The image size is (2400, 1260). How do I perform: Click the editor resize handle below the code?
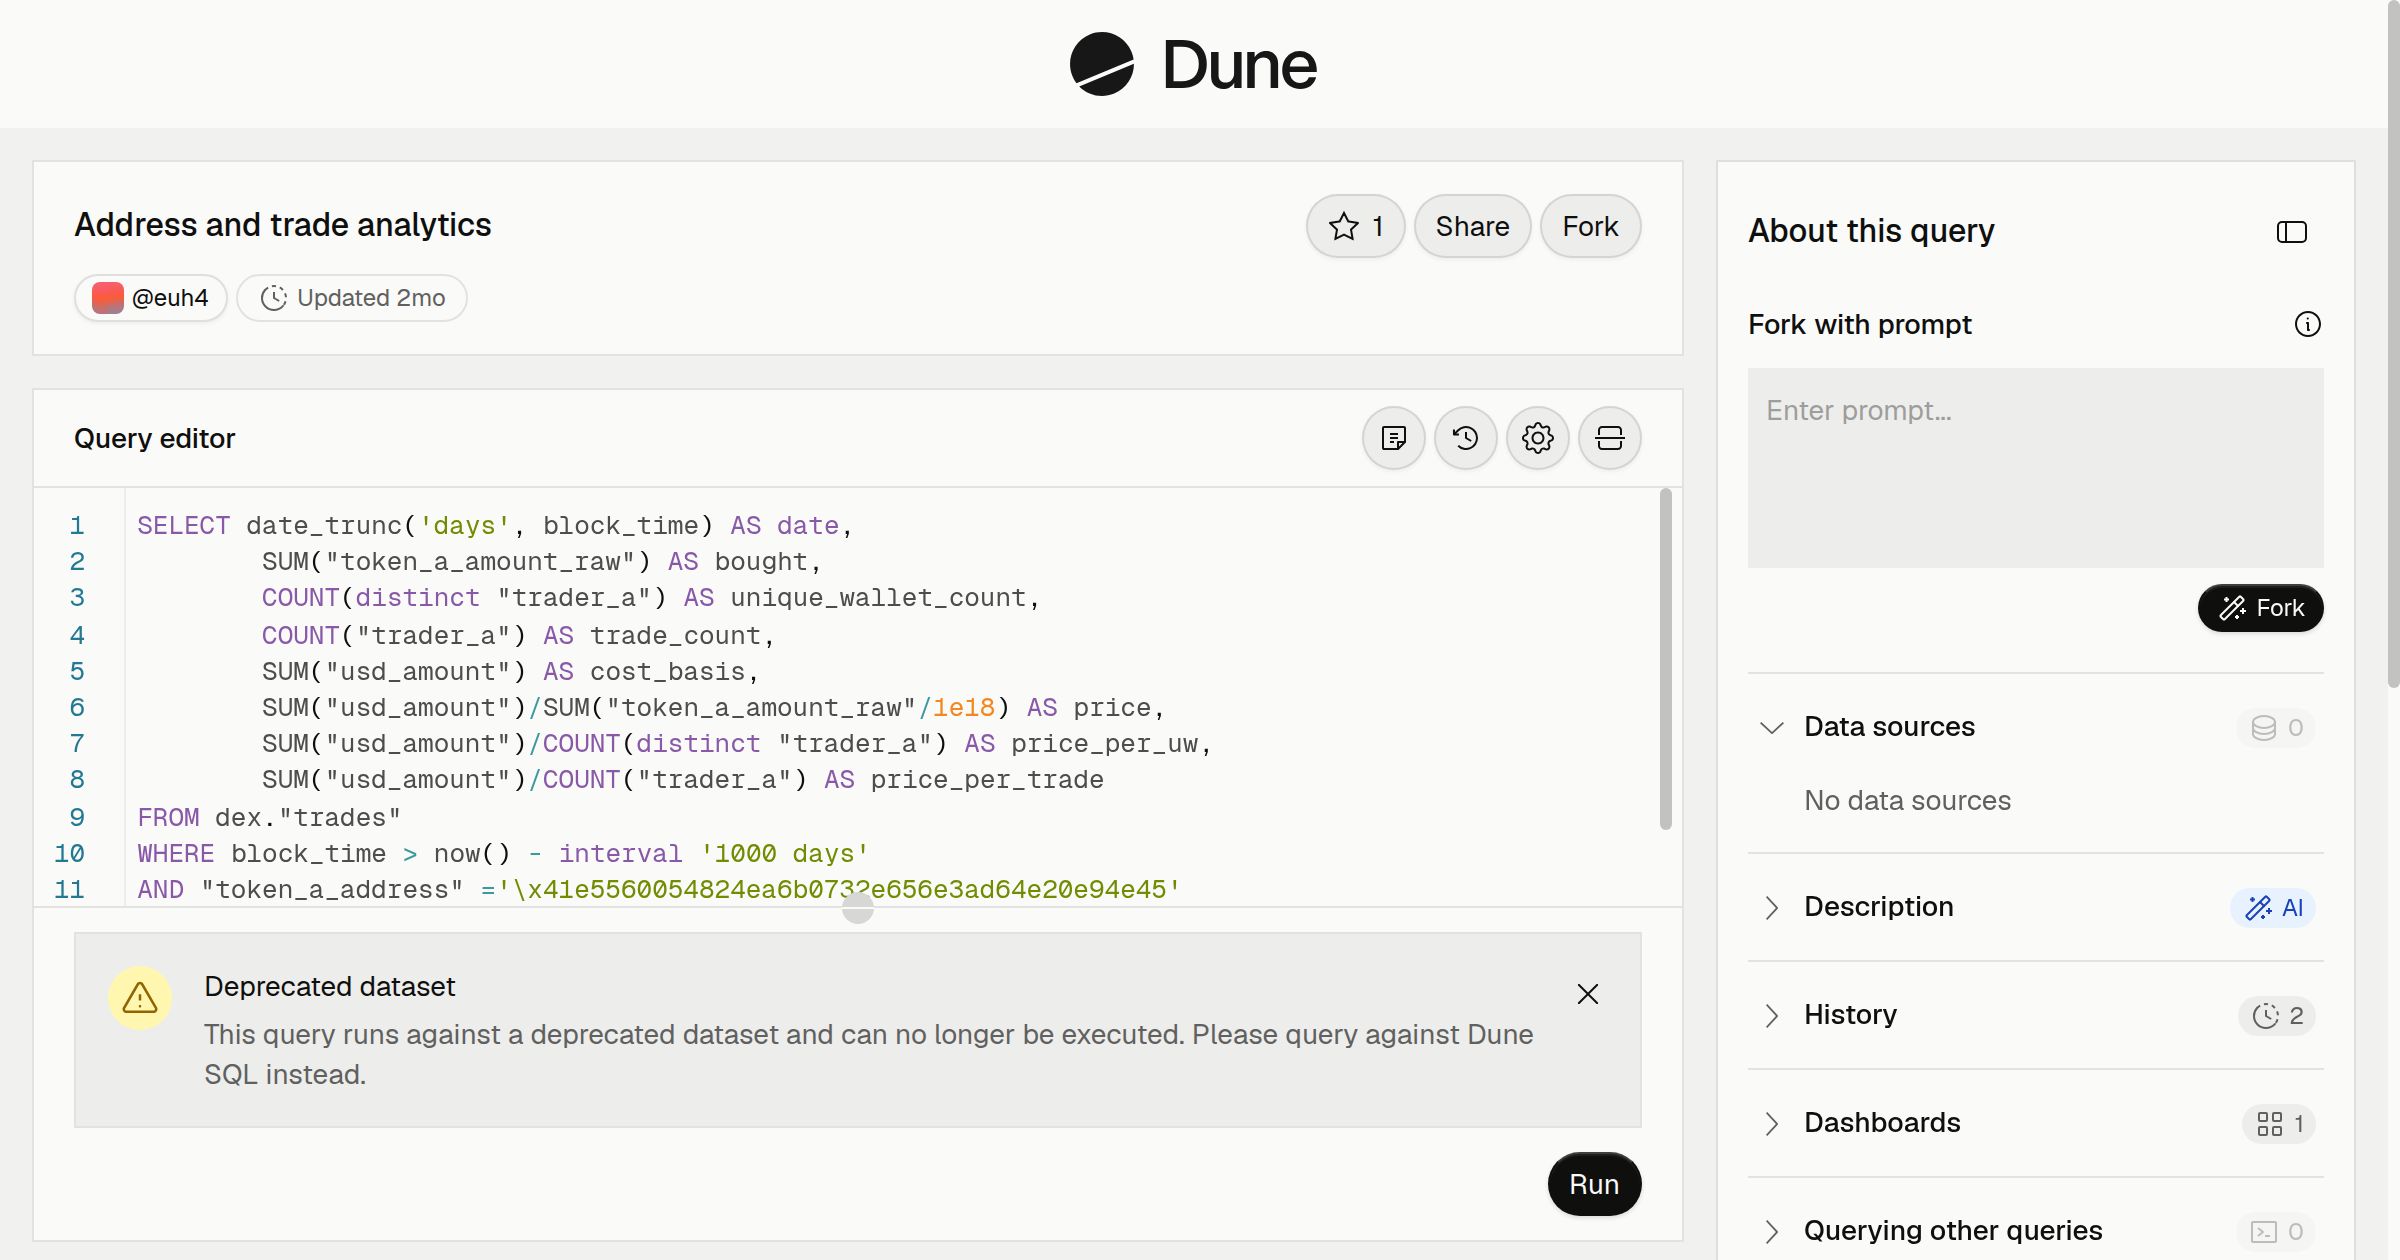(x=858, y=907)
